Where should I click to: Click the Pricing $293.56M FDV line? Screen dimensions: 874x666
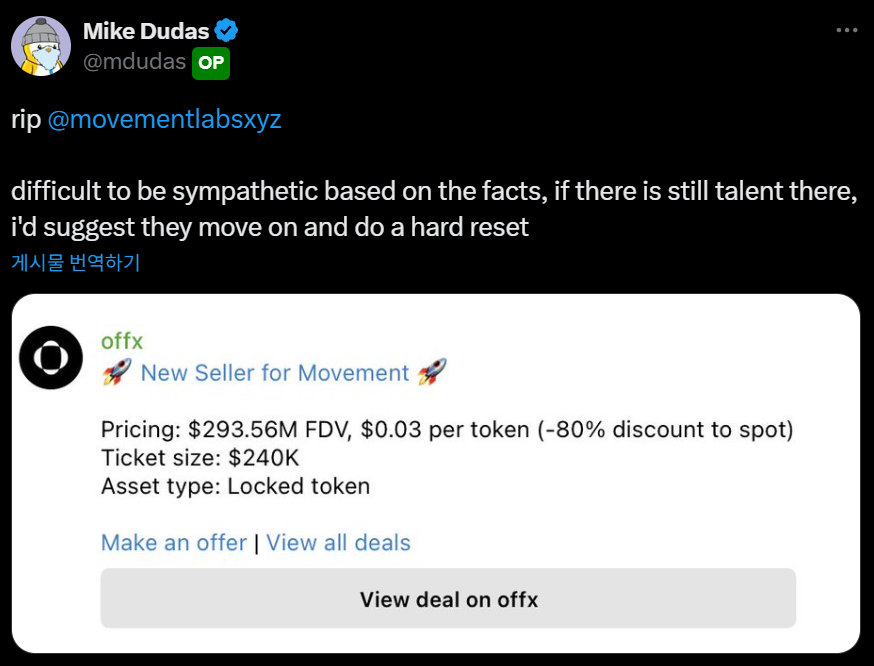446,430
